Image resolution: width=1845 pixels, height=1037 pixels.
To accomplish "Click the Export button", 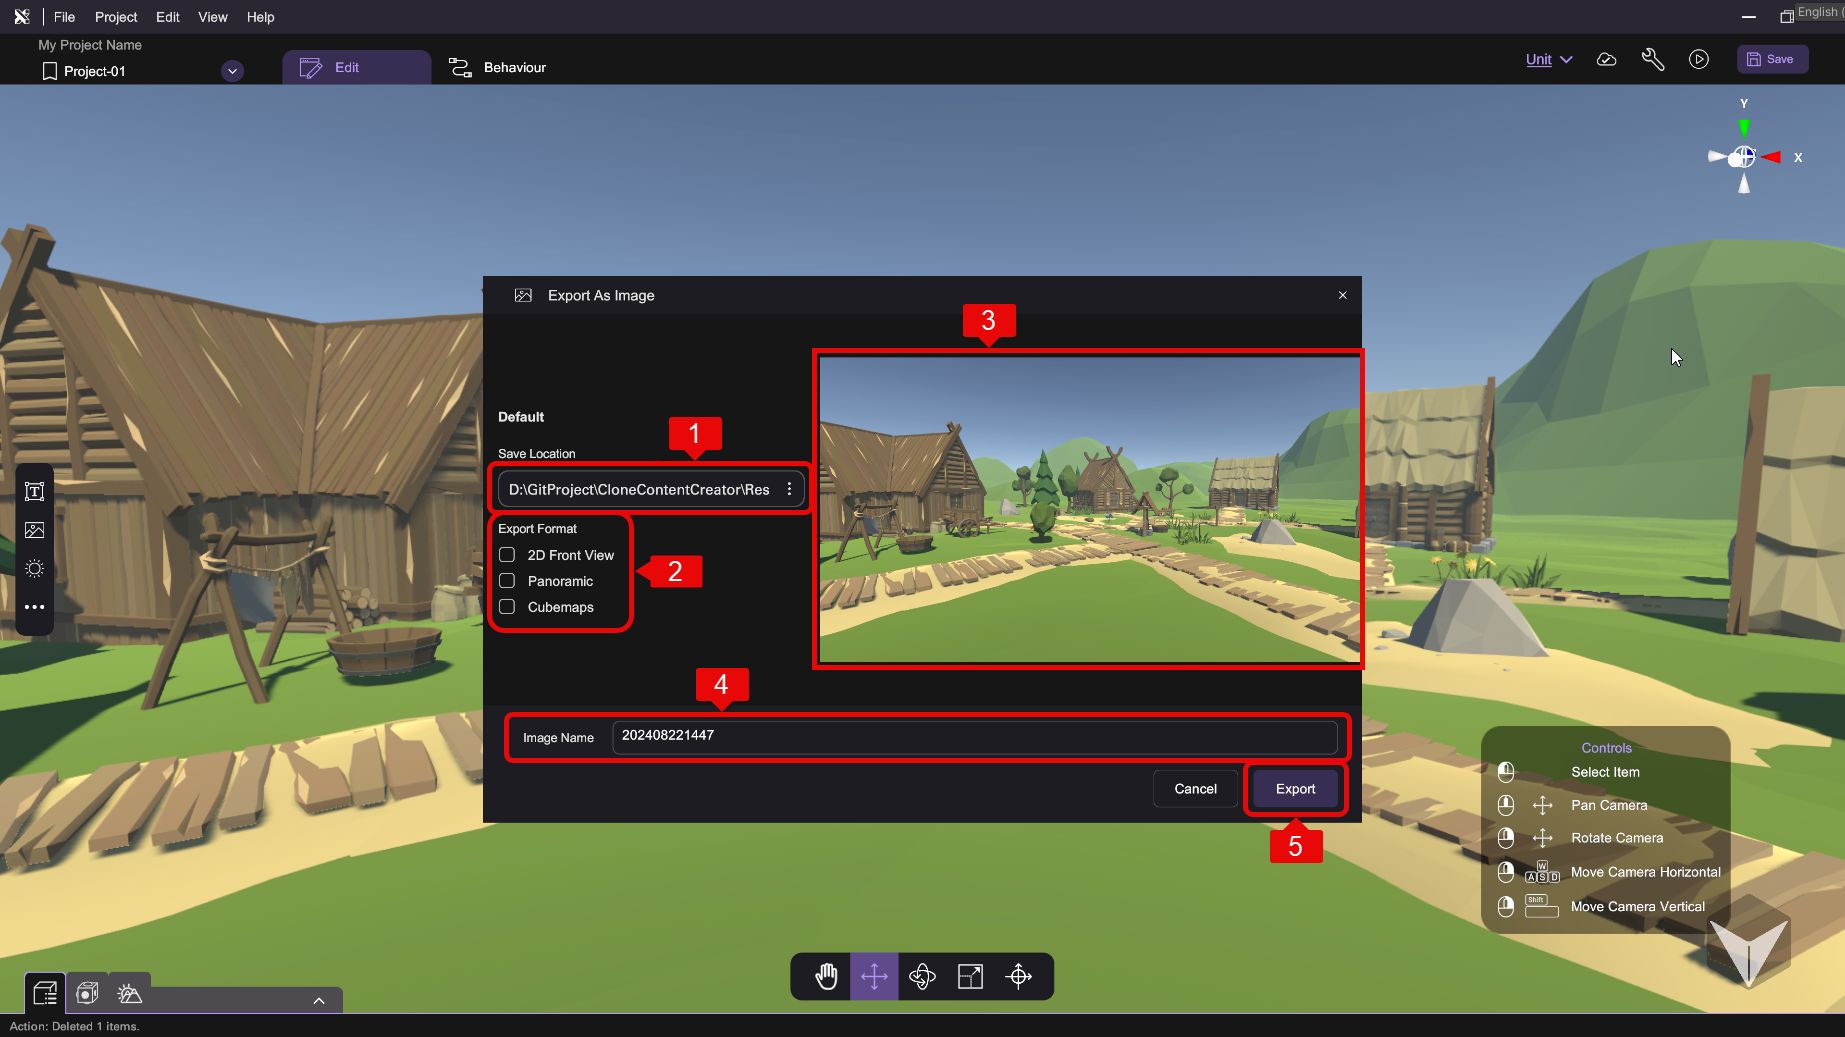I will [1295, 789].
